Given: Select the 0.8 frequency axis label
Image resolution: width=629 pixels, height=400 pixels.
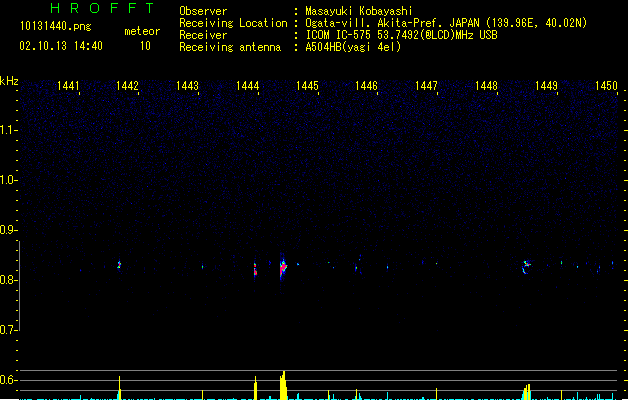Looking at the screenshot, I should 8,280.
